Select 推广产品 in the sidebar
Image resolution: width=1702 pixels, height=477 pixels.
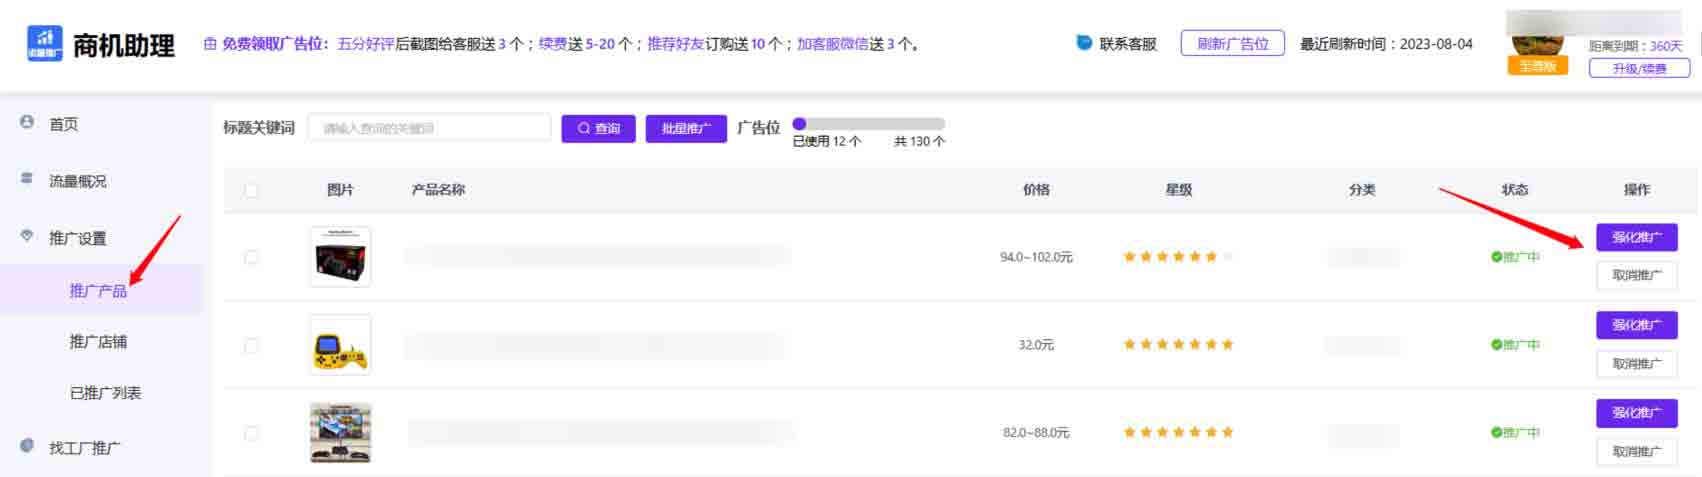click(98, 291)
